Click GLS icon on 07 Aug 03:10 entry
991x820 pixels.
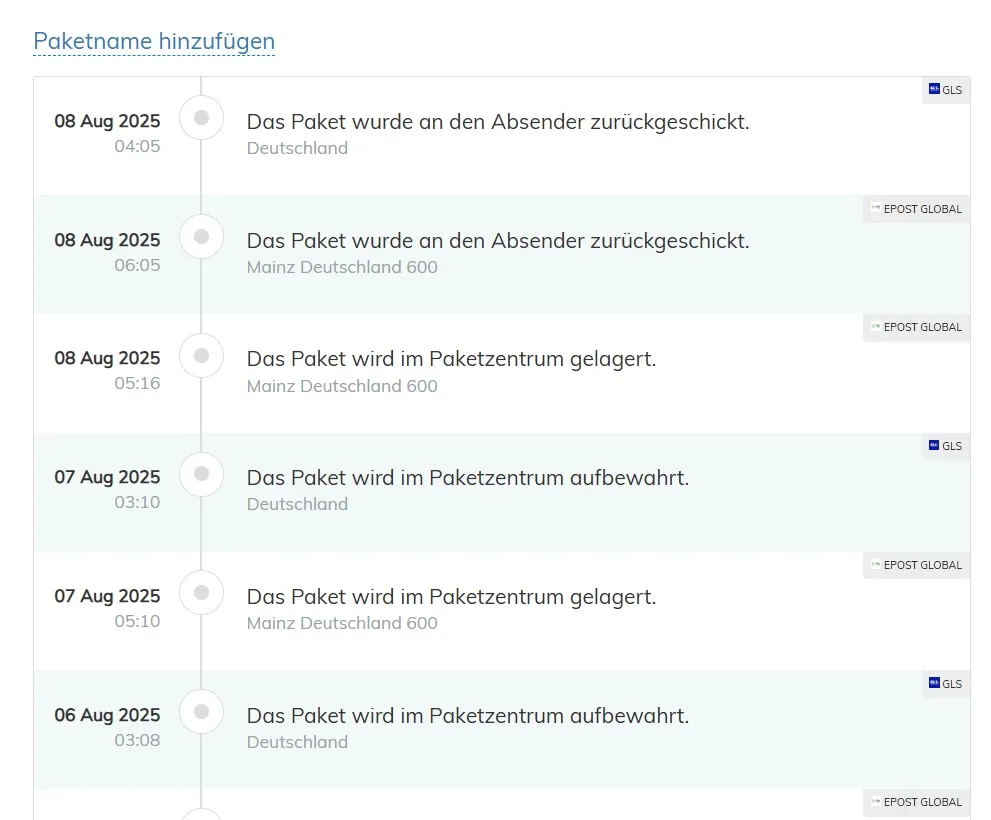tap(934, 445)
